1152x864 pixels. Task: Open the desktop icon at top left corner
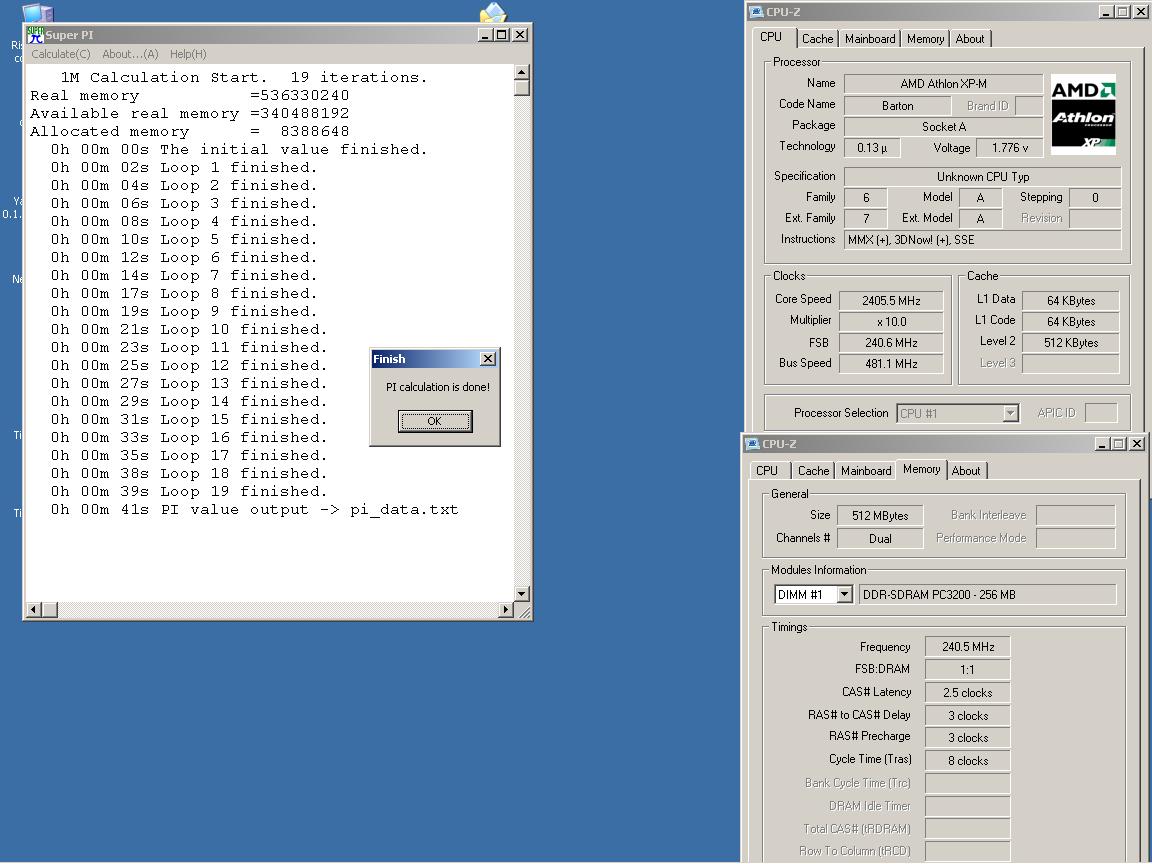[x=37, y=12]
